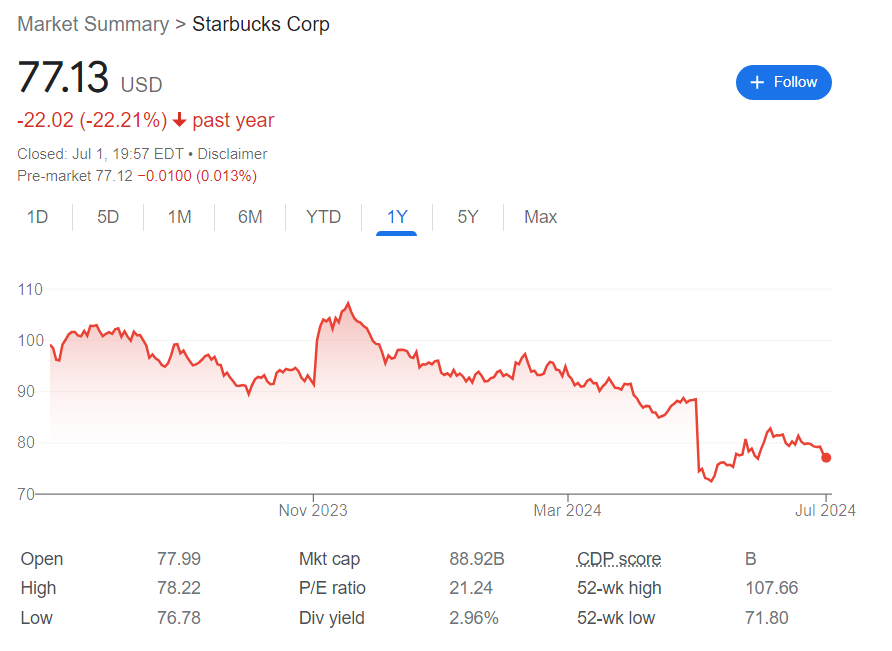Select the 1Y range tab
Viewport: 892px width, 651px height.
click(x=397, y=217)
